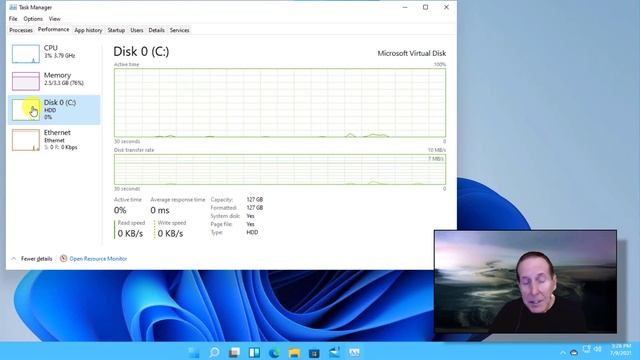Click the Disk 0 (C:) heading
Viewport: 640px width, 360px height.
coord(141,51)
